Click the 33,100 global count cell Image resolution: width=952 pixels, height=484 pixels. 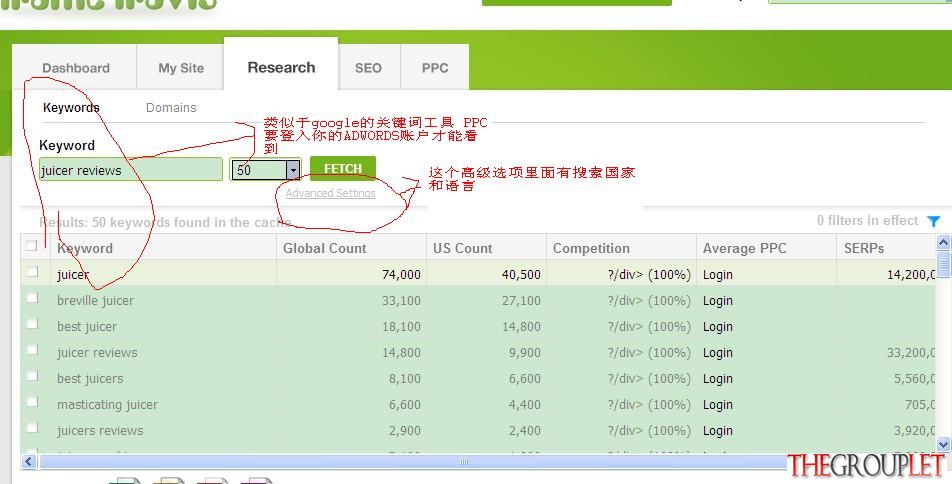(x=401, y=301)
